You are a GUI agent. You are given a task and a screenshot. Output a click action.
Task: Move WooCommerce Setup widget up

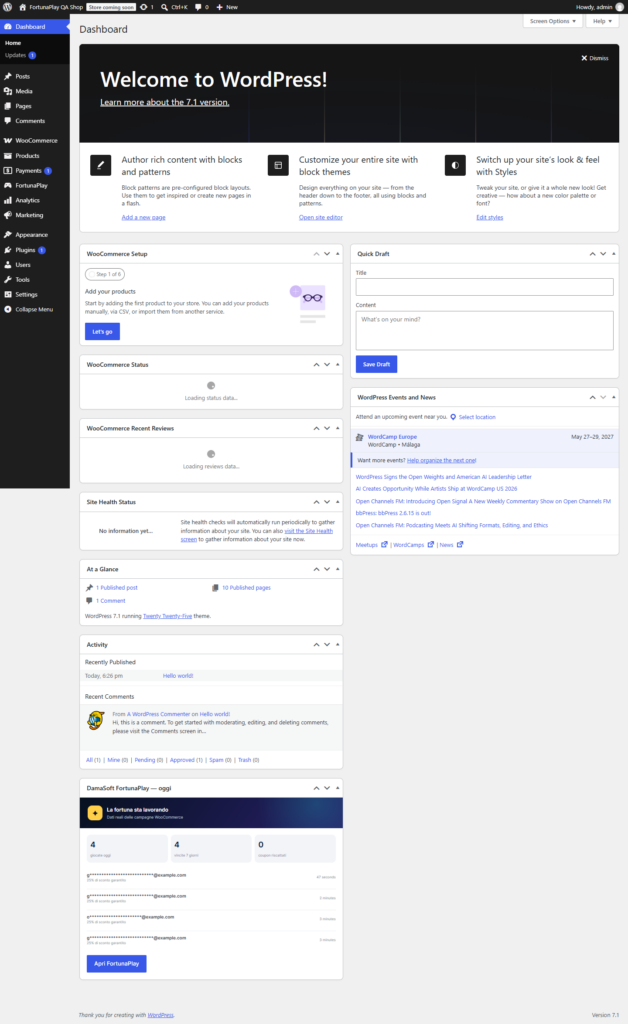(317, 254)
